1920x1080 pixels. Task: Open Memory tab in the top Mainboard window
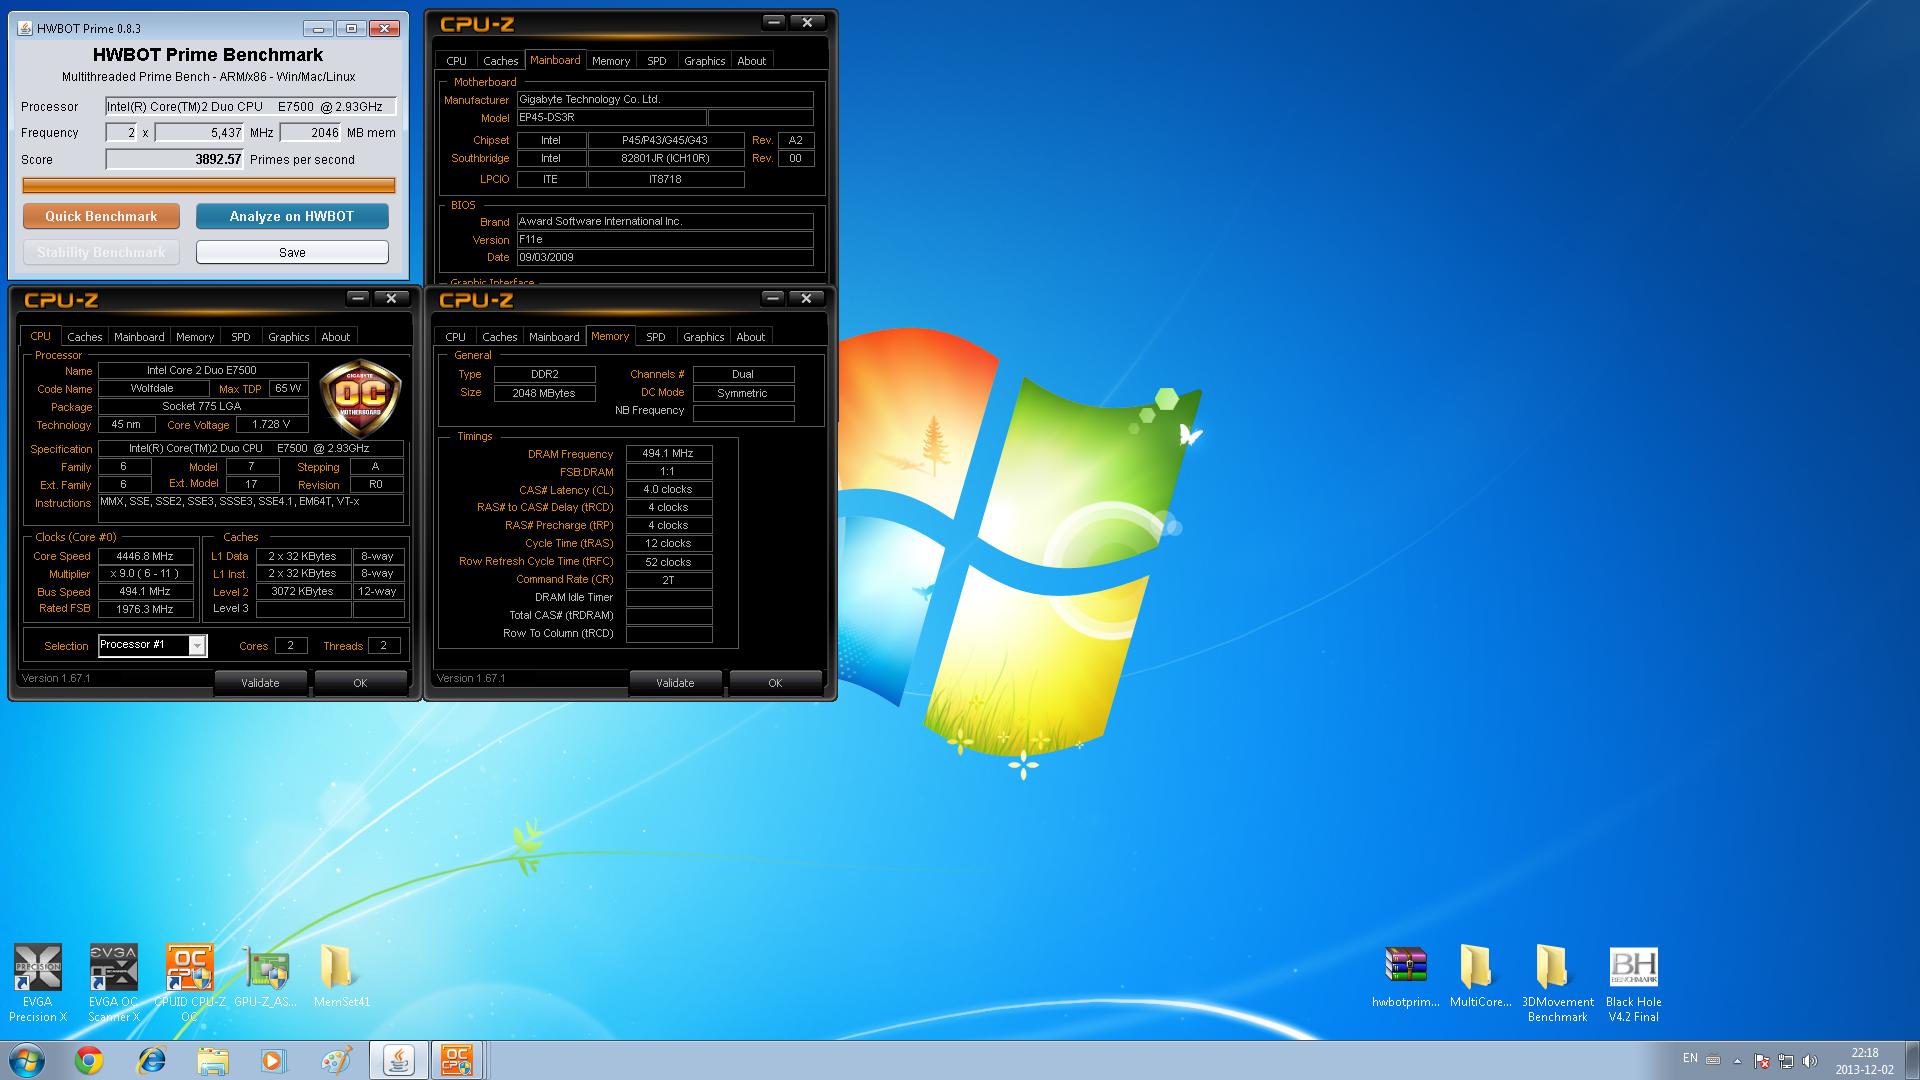point(611,61)
